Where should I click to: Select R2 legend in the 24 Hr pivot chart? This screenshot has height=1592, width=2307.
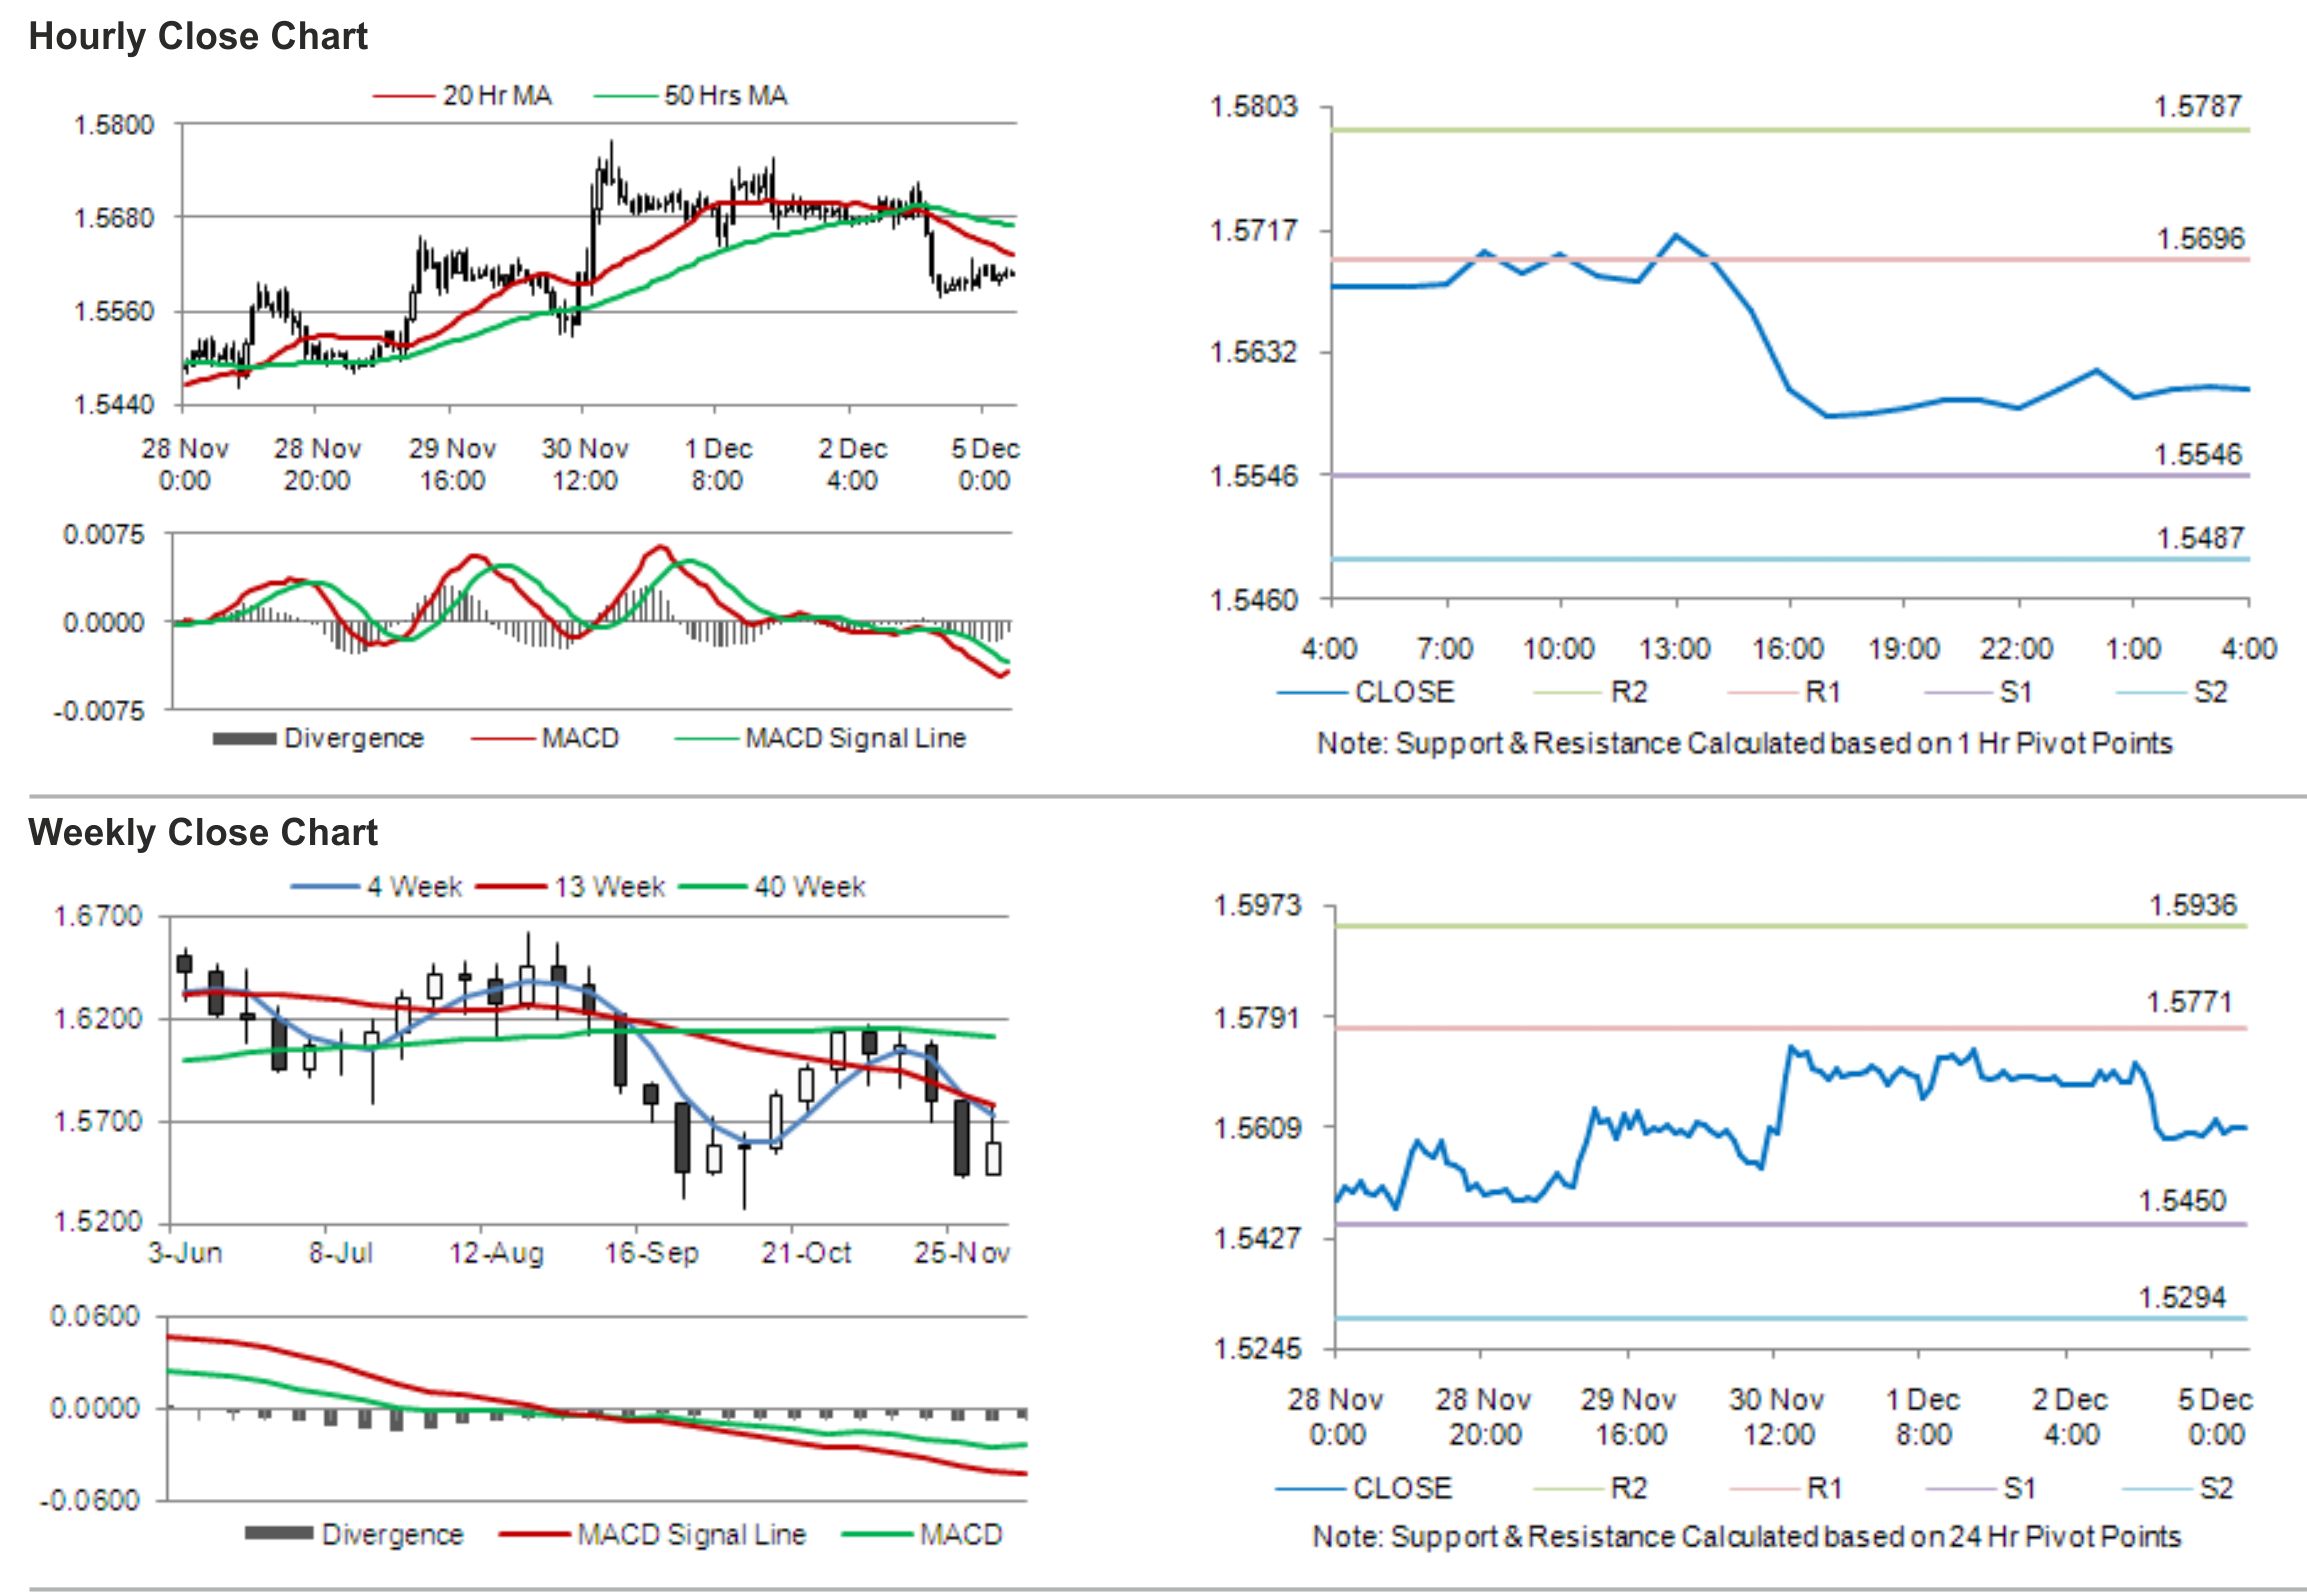[1591, 1488]
